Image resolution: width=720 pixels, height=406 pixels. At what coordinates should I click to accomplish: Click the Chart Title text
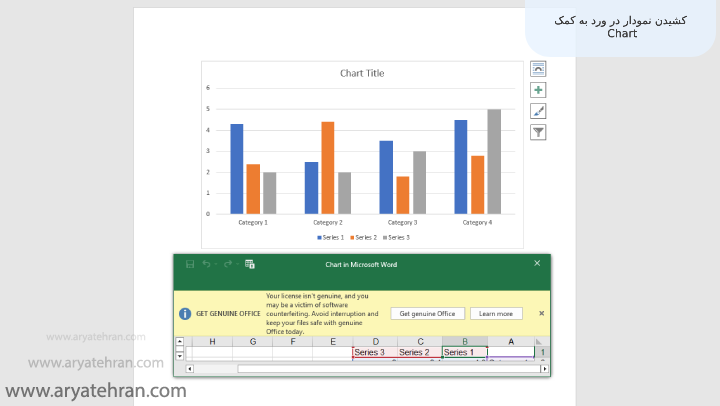[x=361, y=73]
